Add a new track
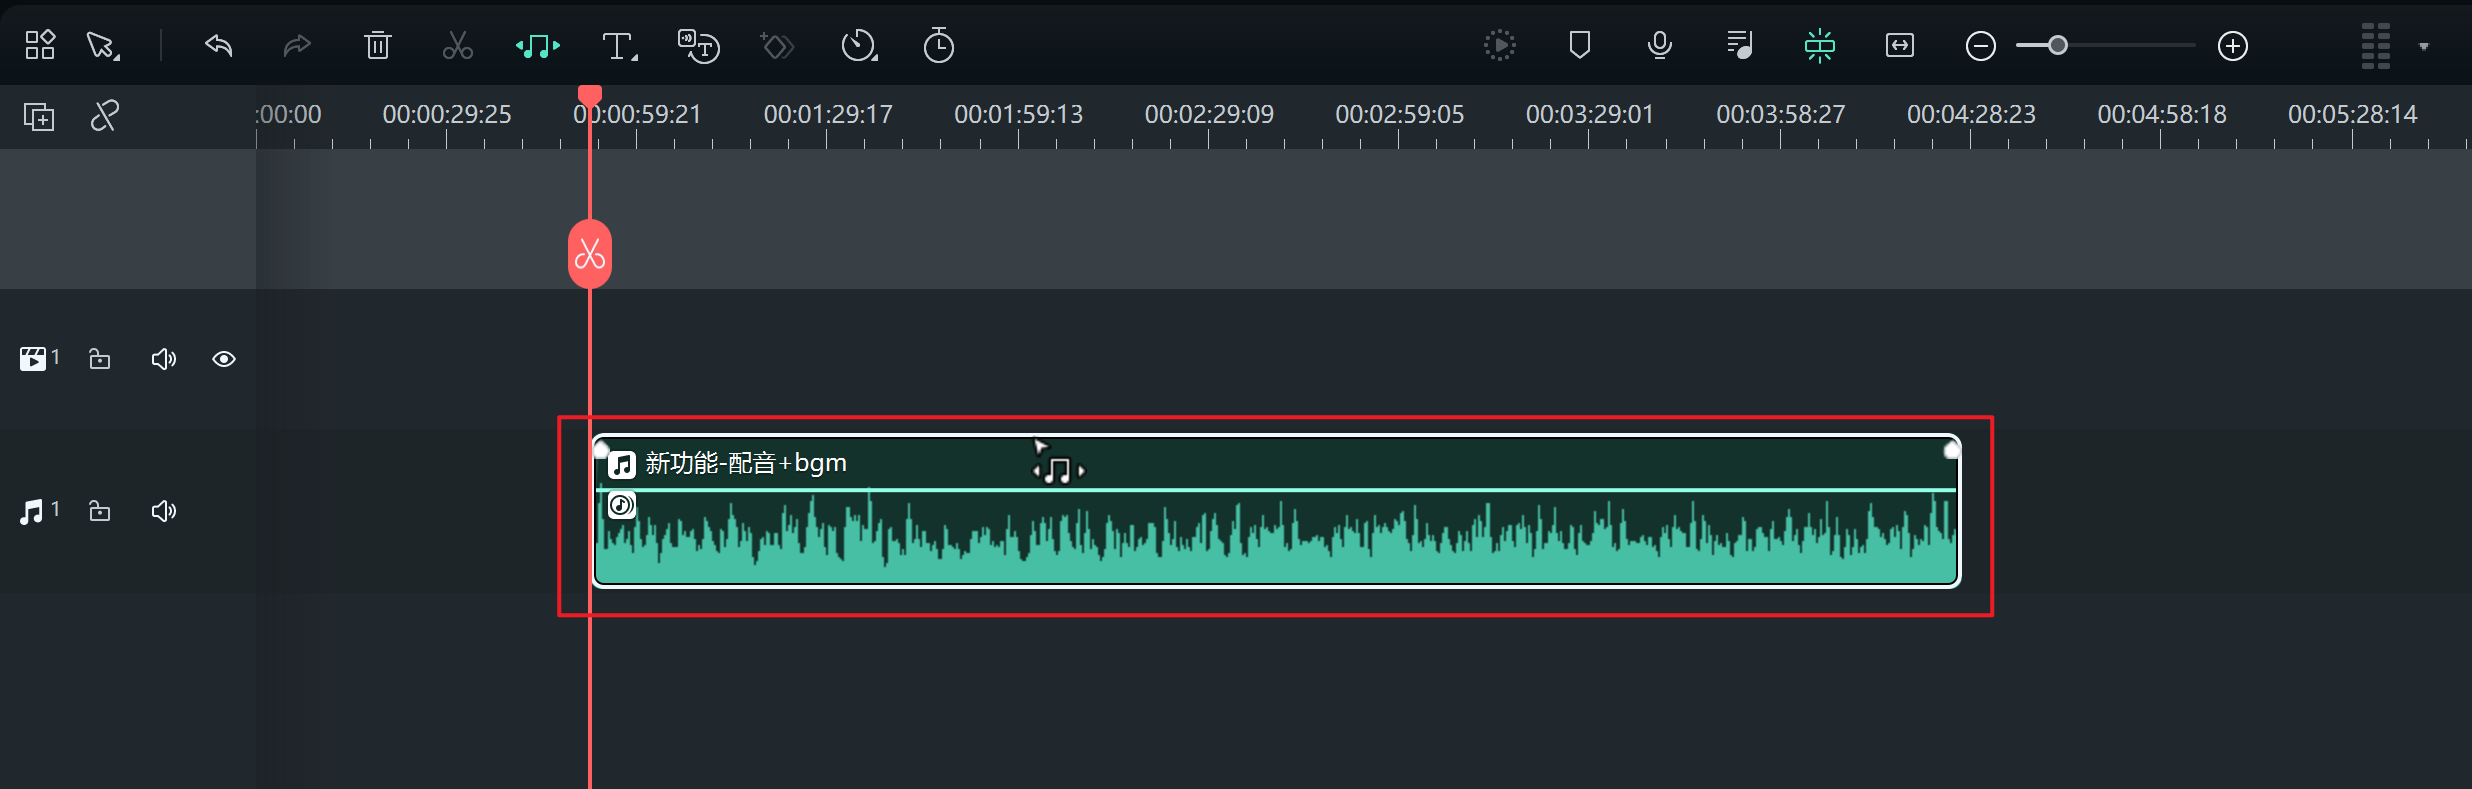 click(39, 117)
